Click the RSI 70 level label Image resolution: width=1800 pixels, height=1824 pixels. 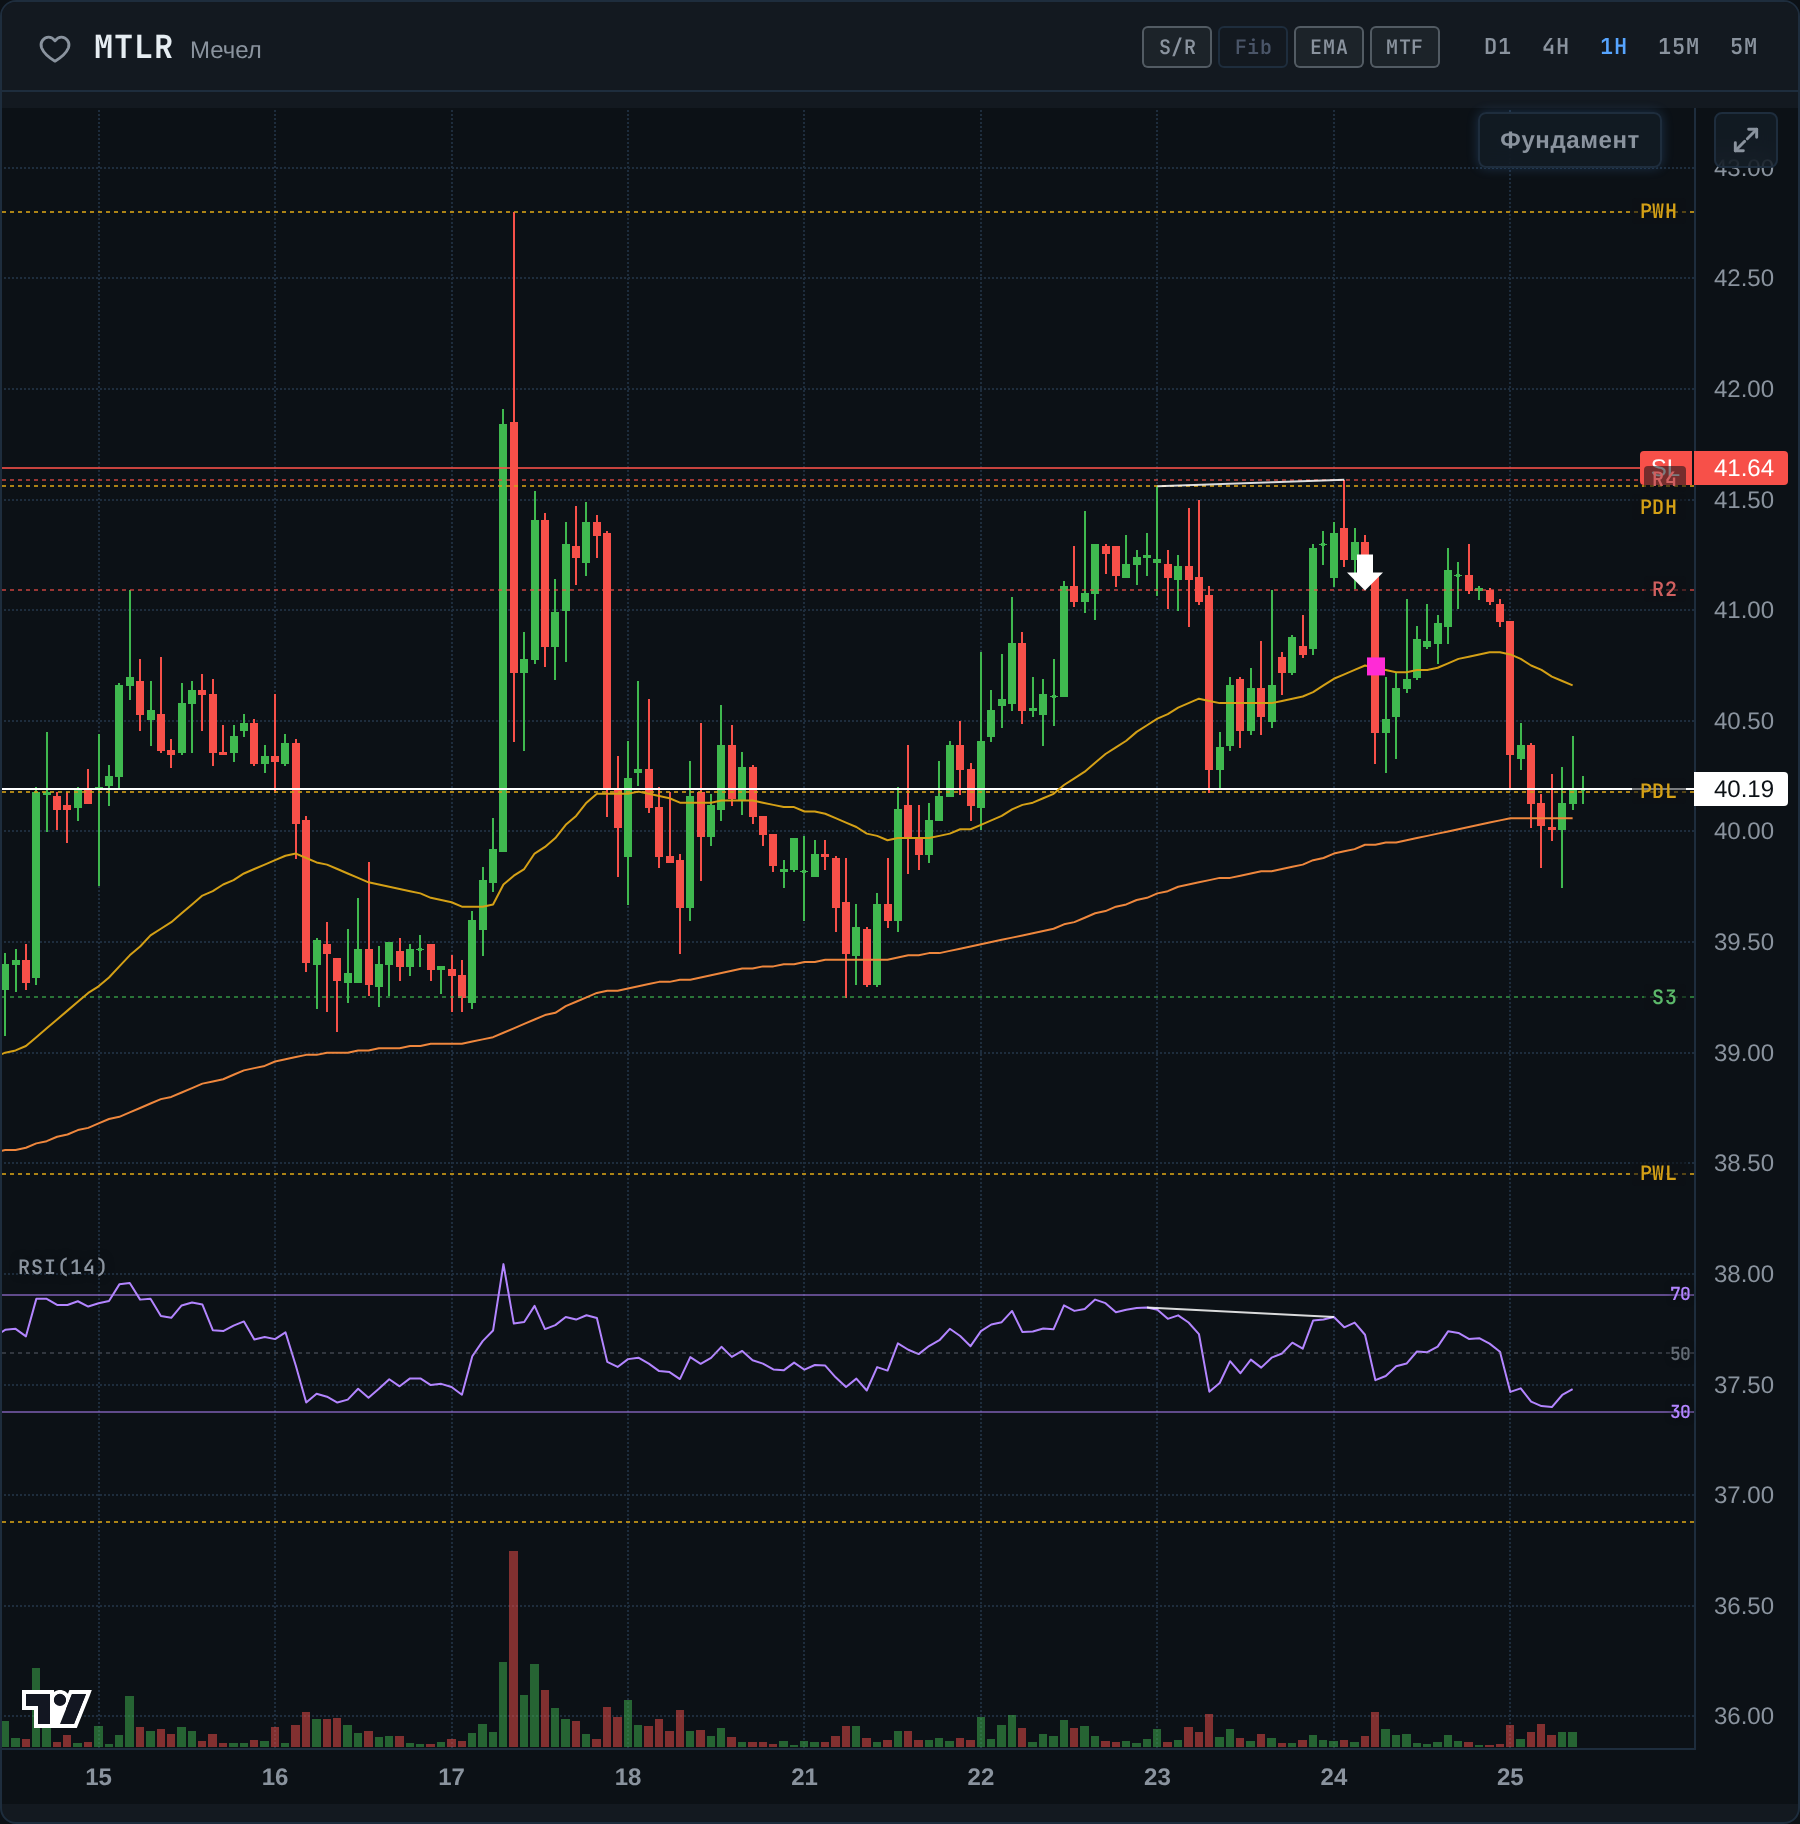[1680, 1294]
